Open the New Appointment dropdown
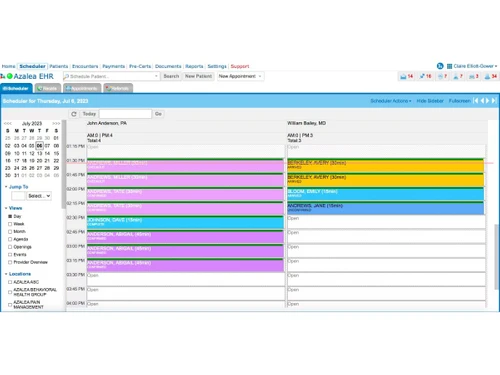Image resolution: width=500 pixels, height=375 pixels. [240, 76]
